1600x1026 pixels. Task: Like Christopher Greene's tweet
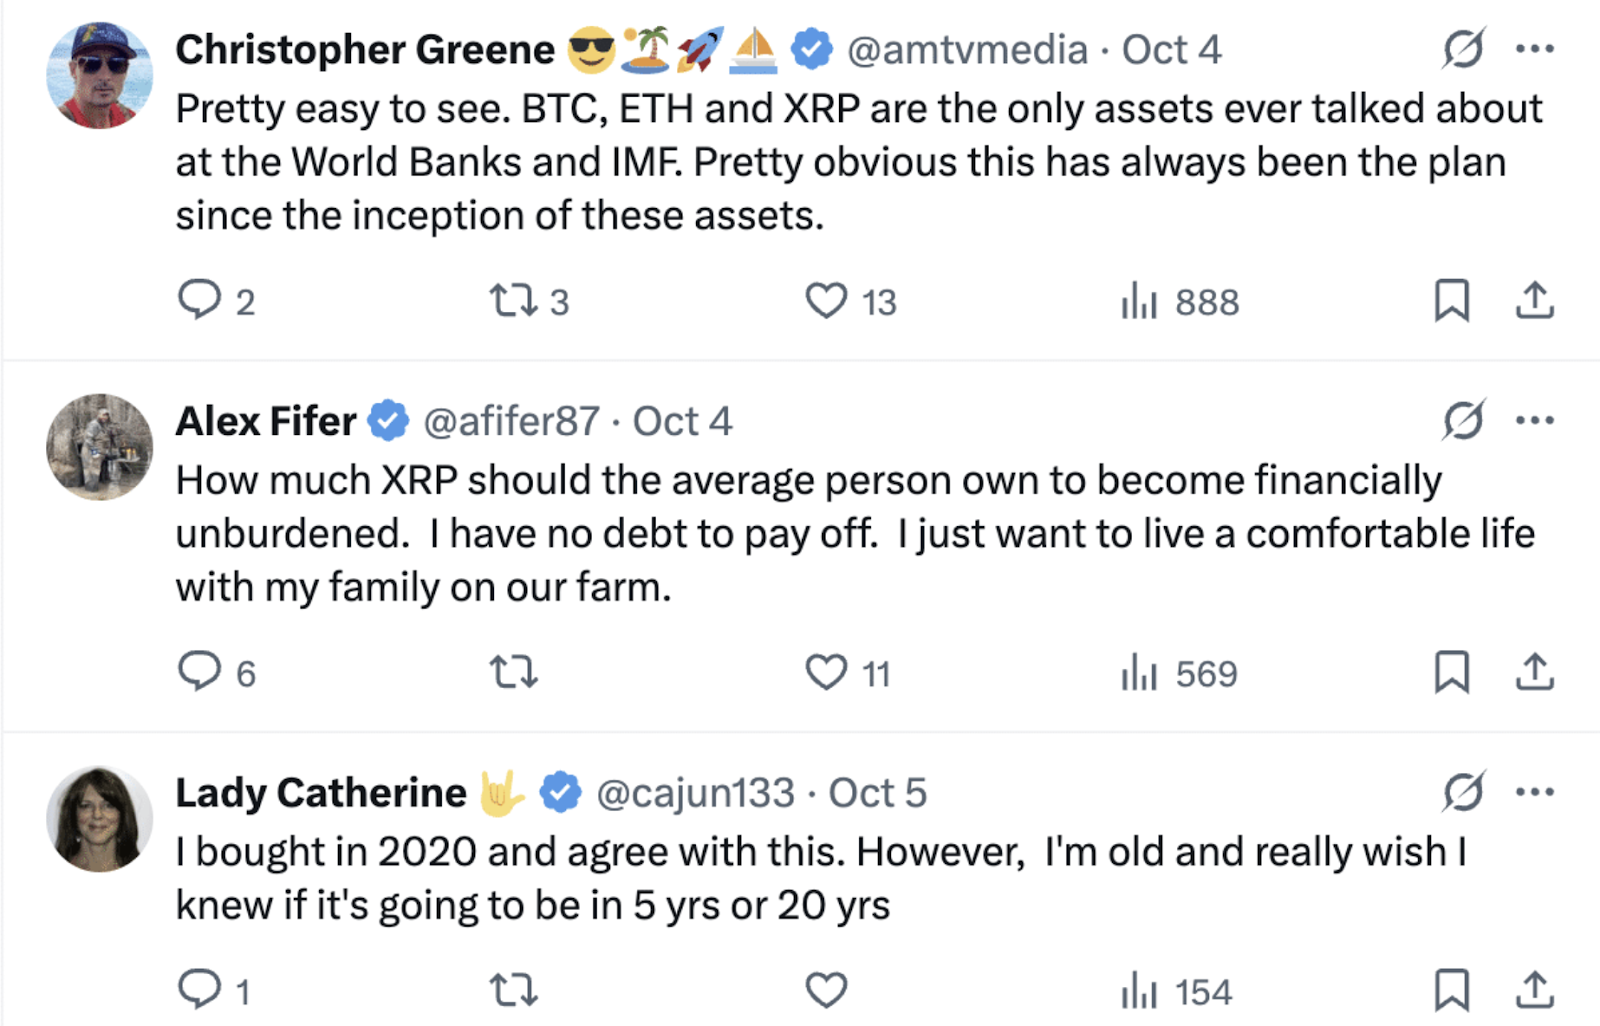point(826,300)
